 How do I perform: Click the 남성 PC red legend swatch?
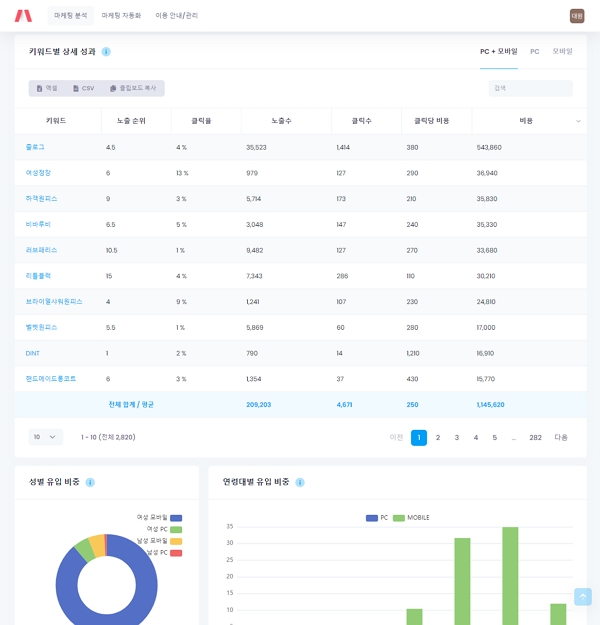click(x=176, y=553)
